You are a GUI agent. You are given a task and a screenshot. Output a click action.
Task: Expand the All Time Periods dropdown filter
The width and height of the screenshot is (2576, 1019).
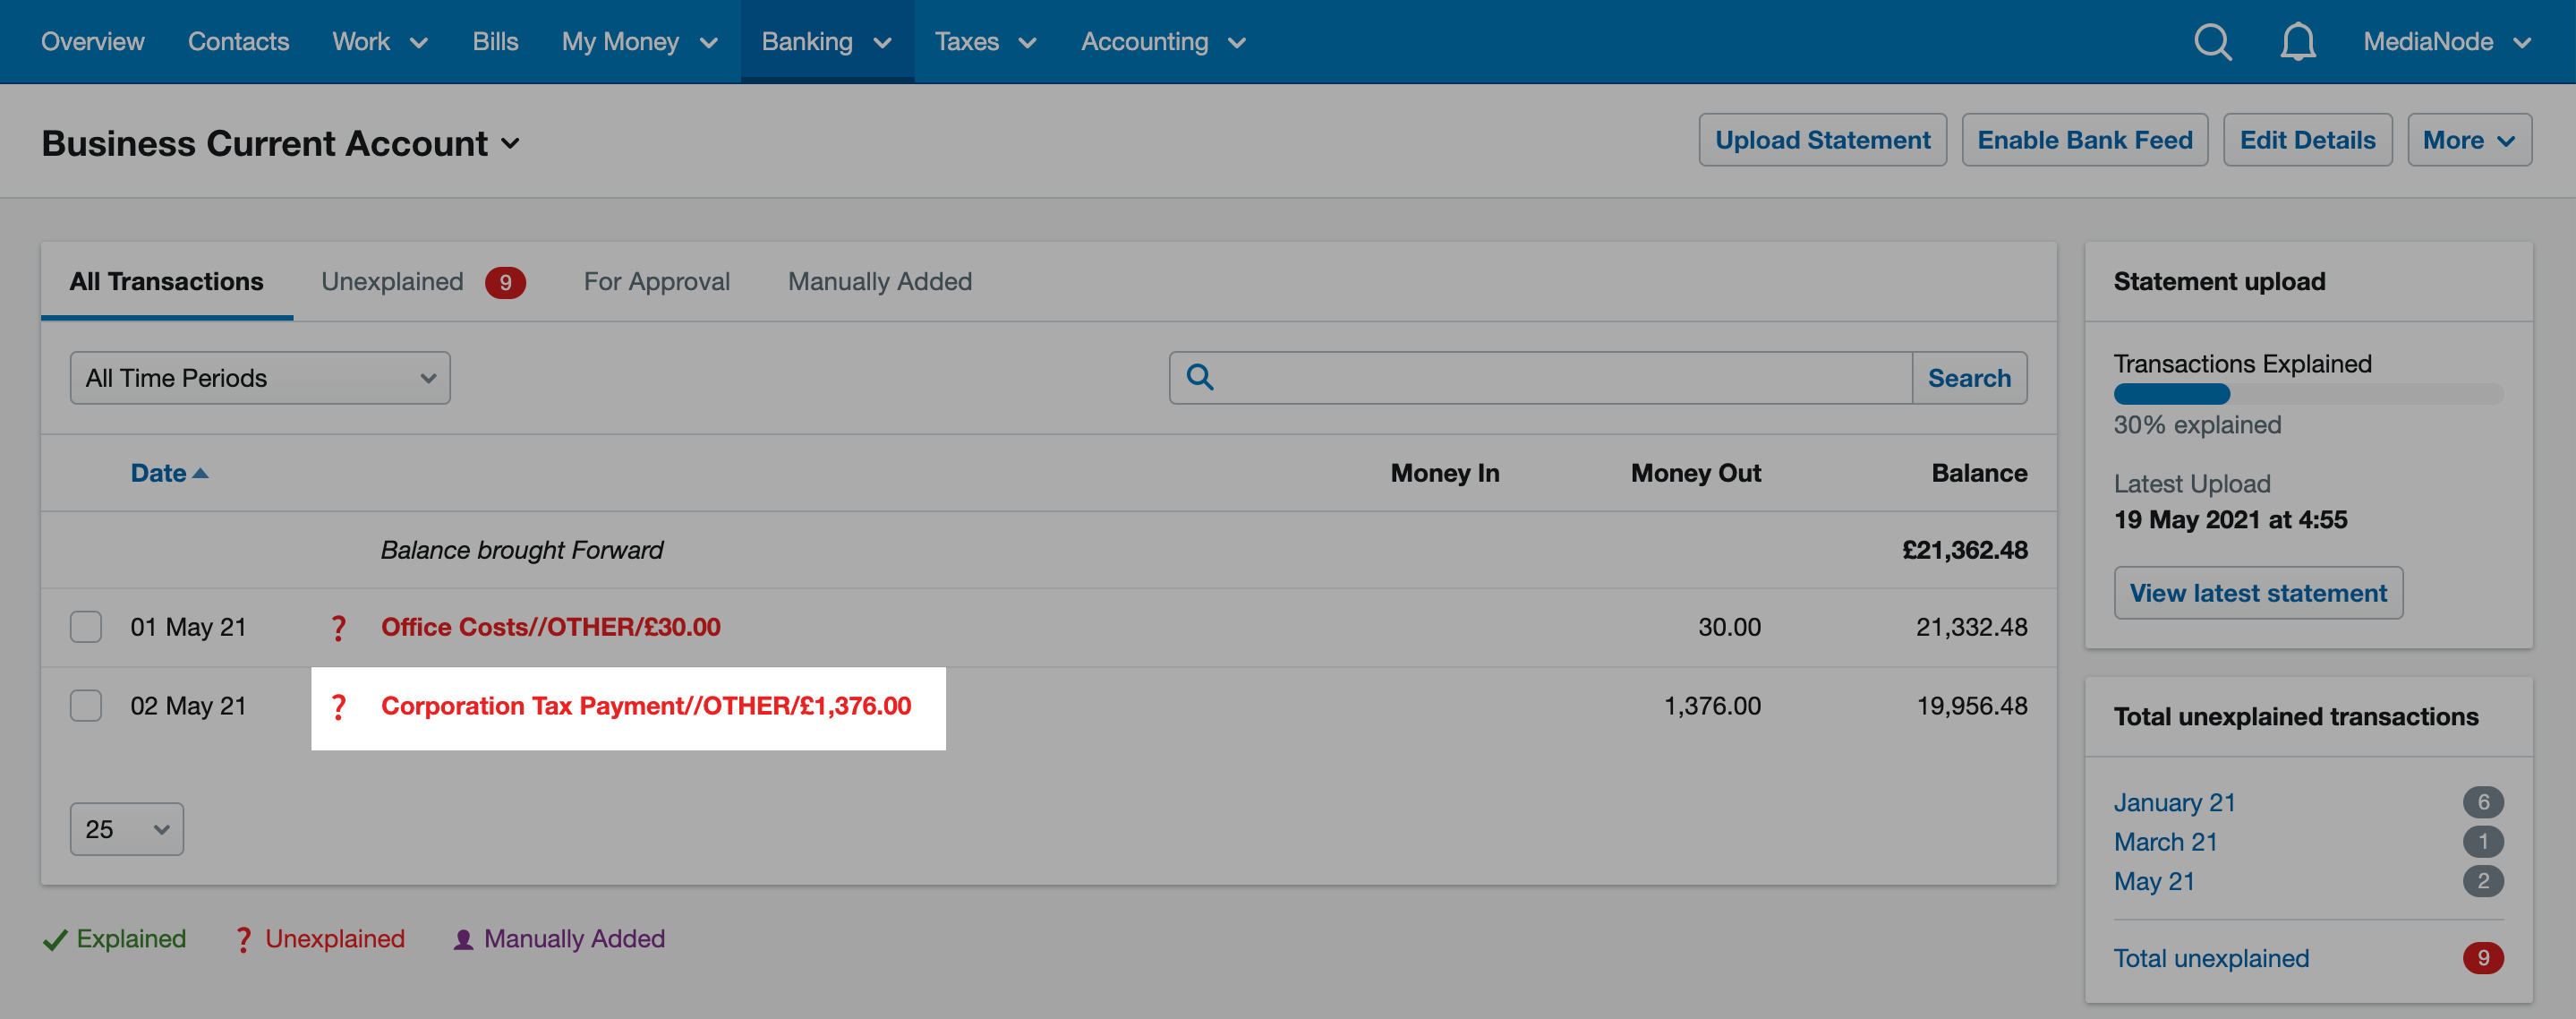pyautogui.click(x=258, y=376)
